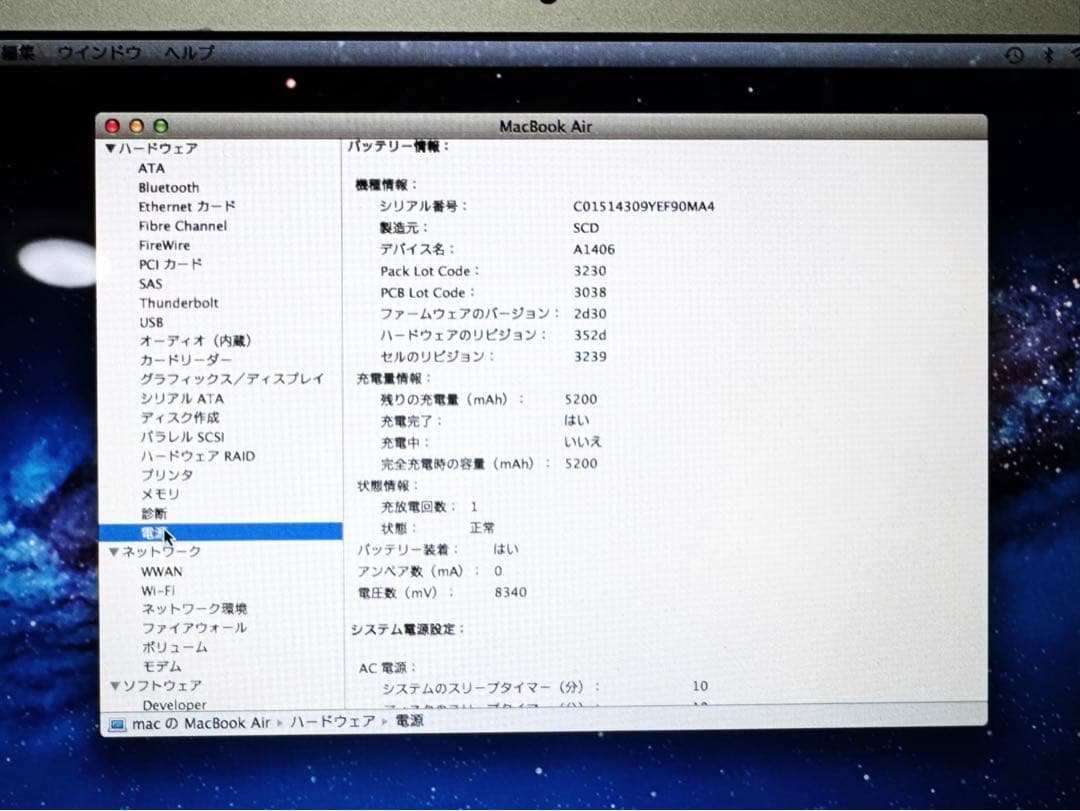Viewport: 1080px width, 811px height.
Task: Click ハードウェア in the path bar
Action: [333, 721]
